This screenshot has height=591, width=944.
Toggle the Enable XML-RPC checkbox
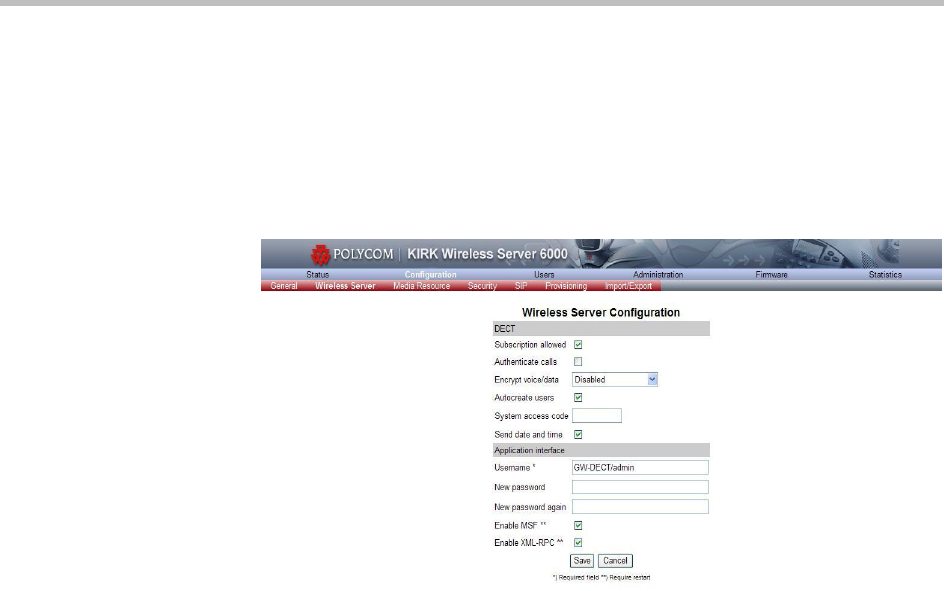click(578, 543)
